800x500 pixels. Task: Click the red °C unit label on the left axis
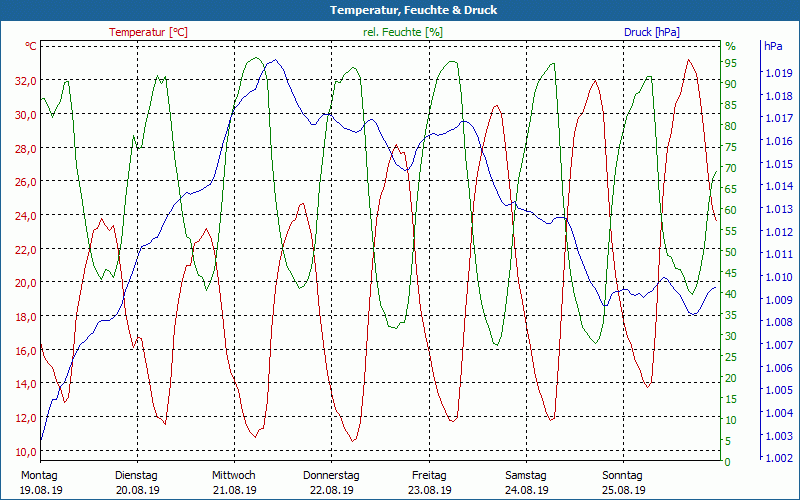(x=31, y=46)
